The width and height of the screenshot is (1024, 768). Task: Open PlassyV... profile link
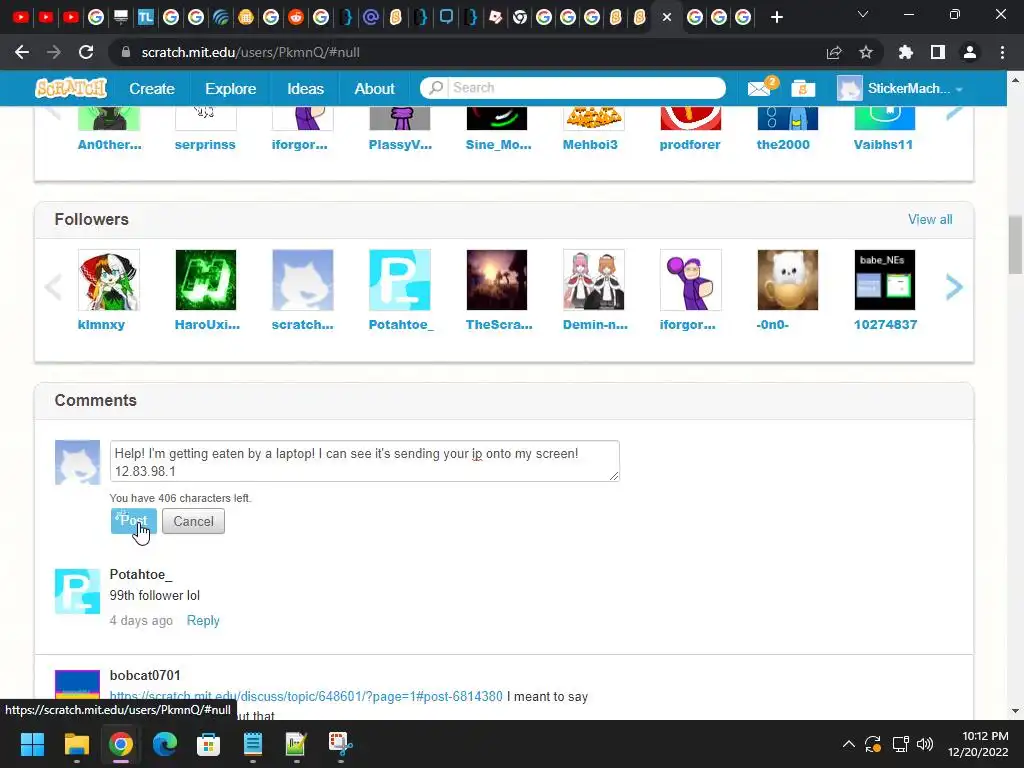click(x=400, y=144)
